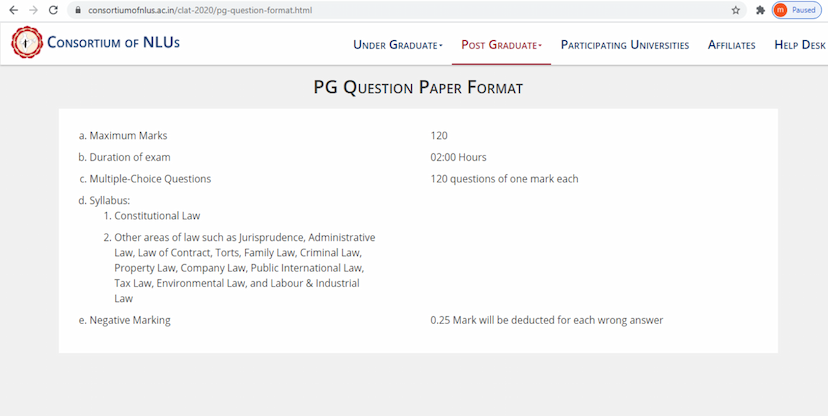Screen dimensions: 828x416
Task: Click the Constitutional Law syllabus item
Action: click(157, 216)
